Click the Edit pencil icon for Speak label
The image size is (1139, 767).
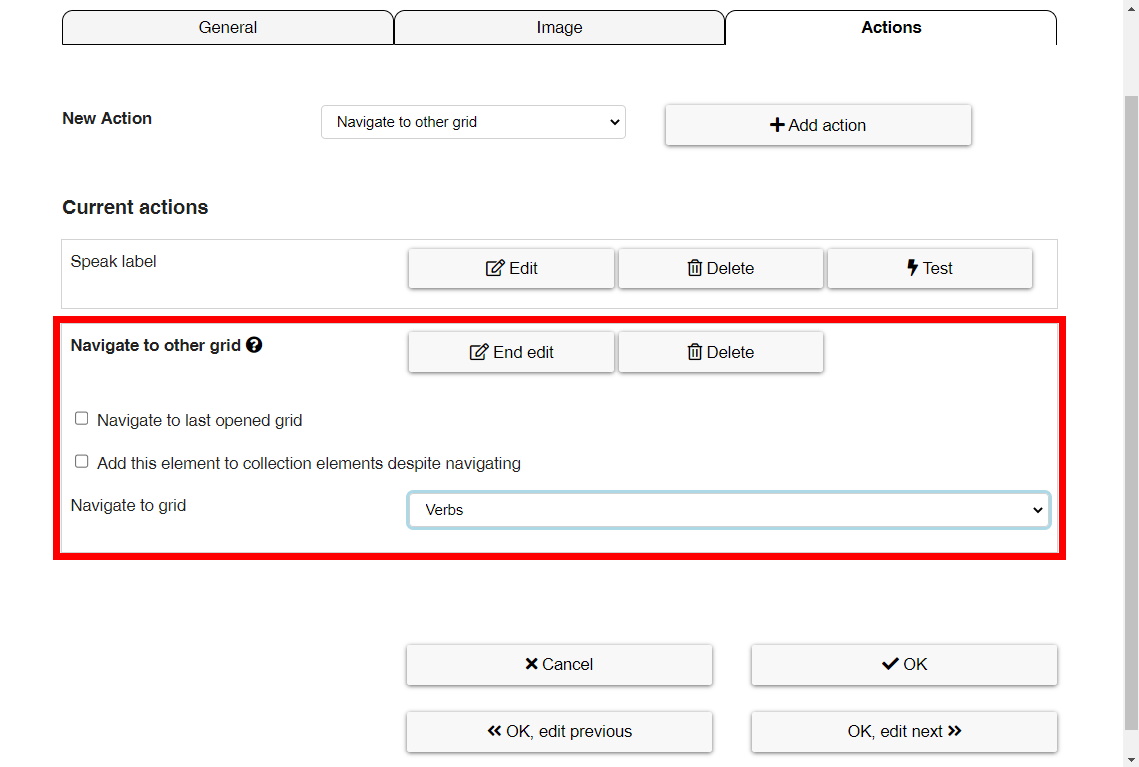493,267
